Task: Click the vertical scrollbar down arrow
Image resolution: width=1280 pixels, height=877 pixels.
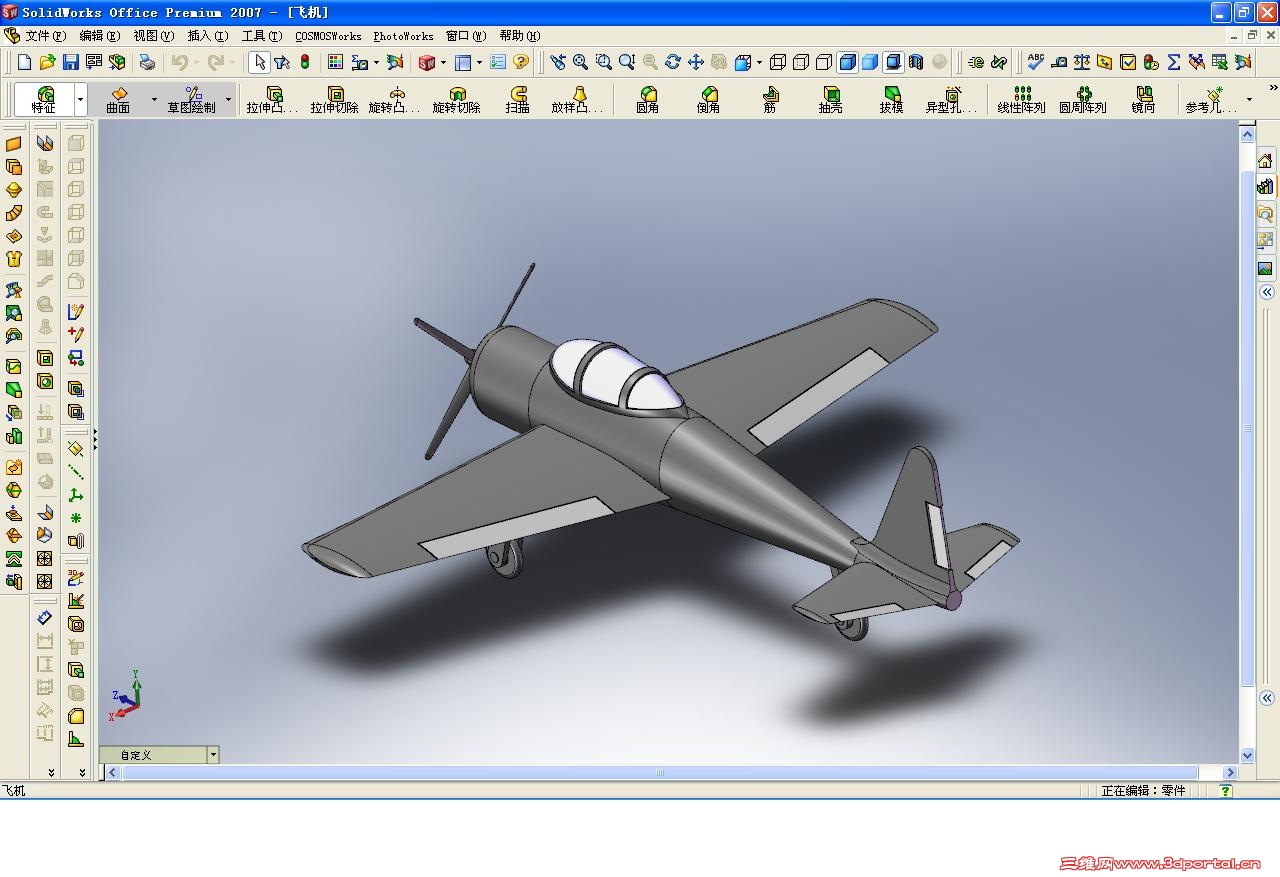Action: (x=1247, y=756)
